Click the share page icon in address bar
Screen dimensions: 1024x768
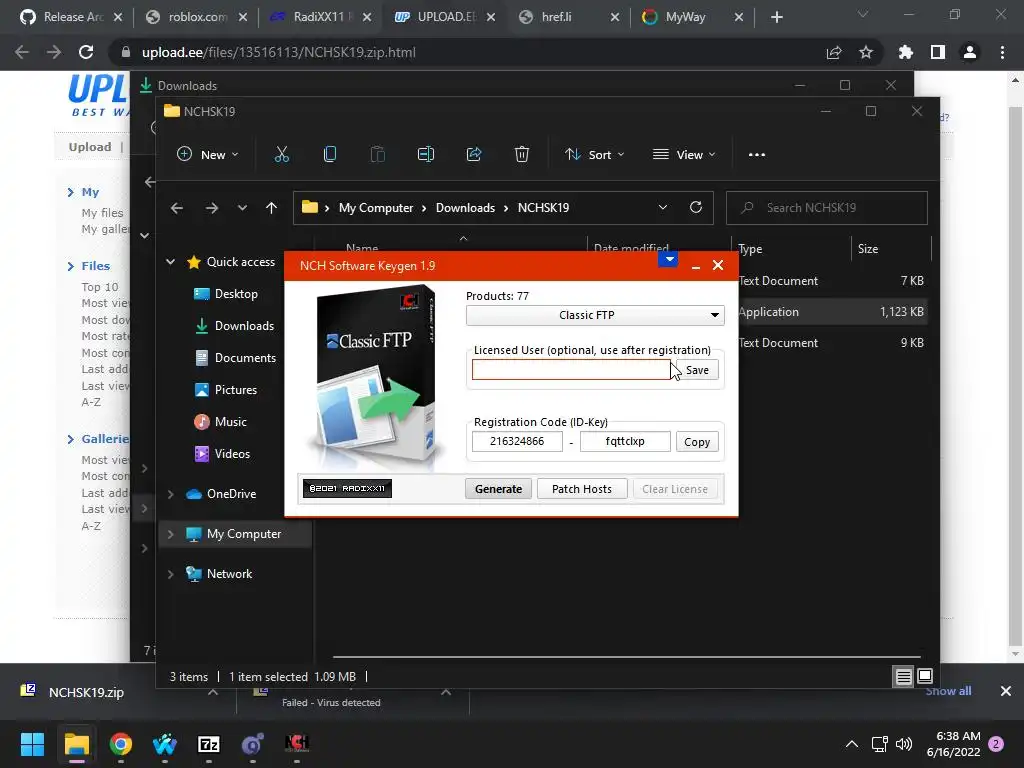click(834, 52)
